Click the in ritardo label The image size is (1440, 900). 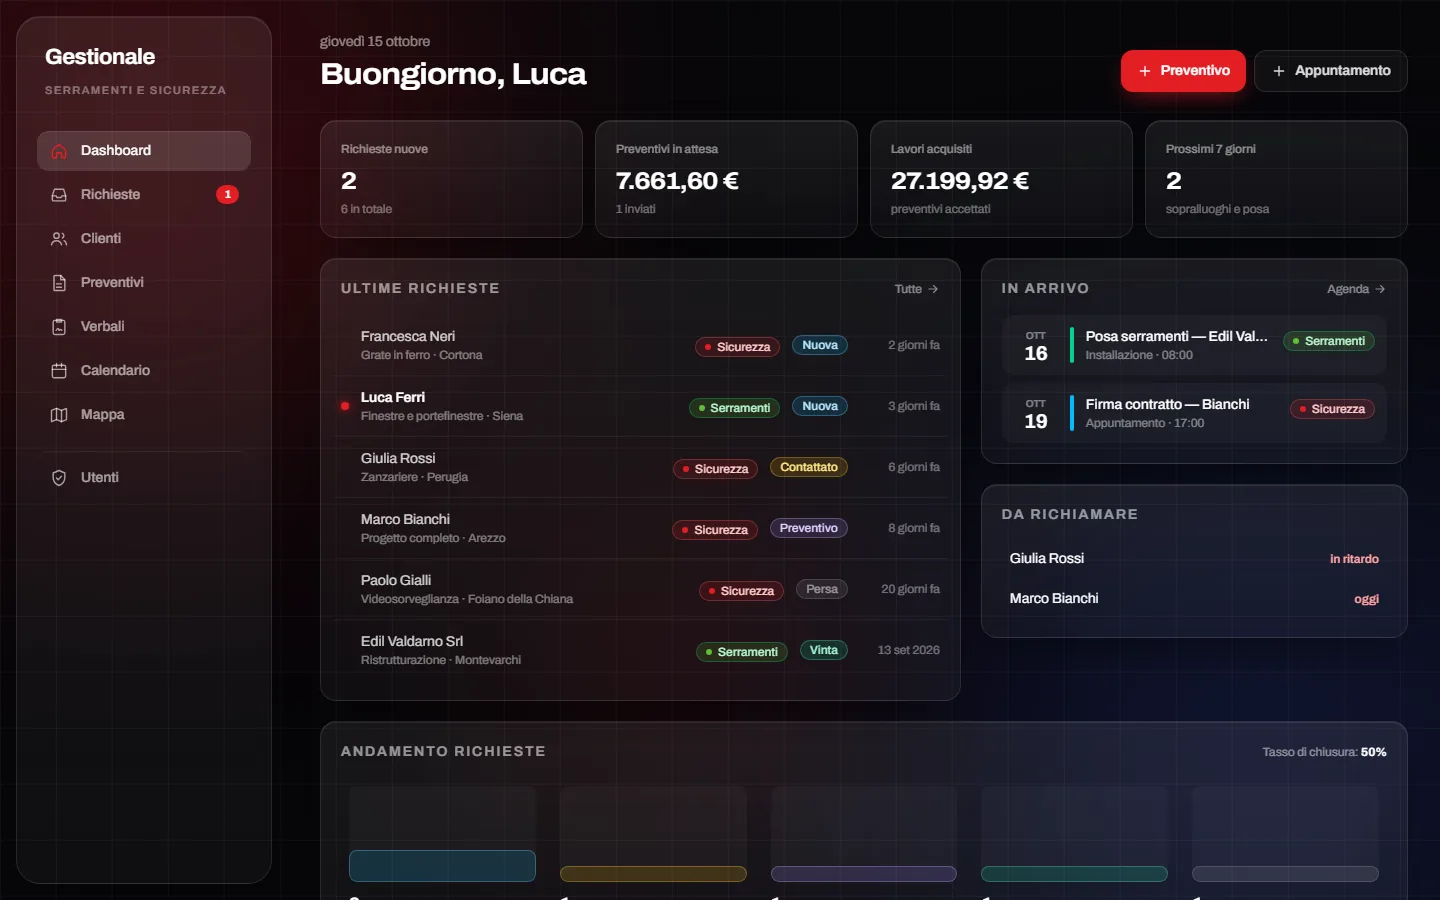(1354, 559)
